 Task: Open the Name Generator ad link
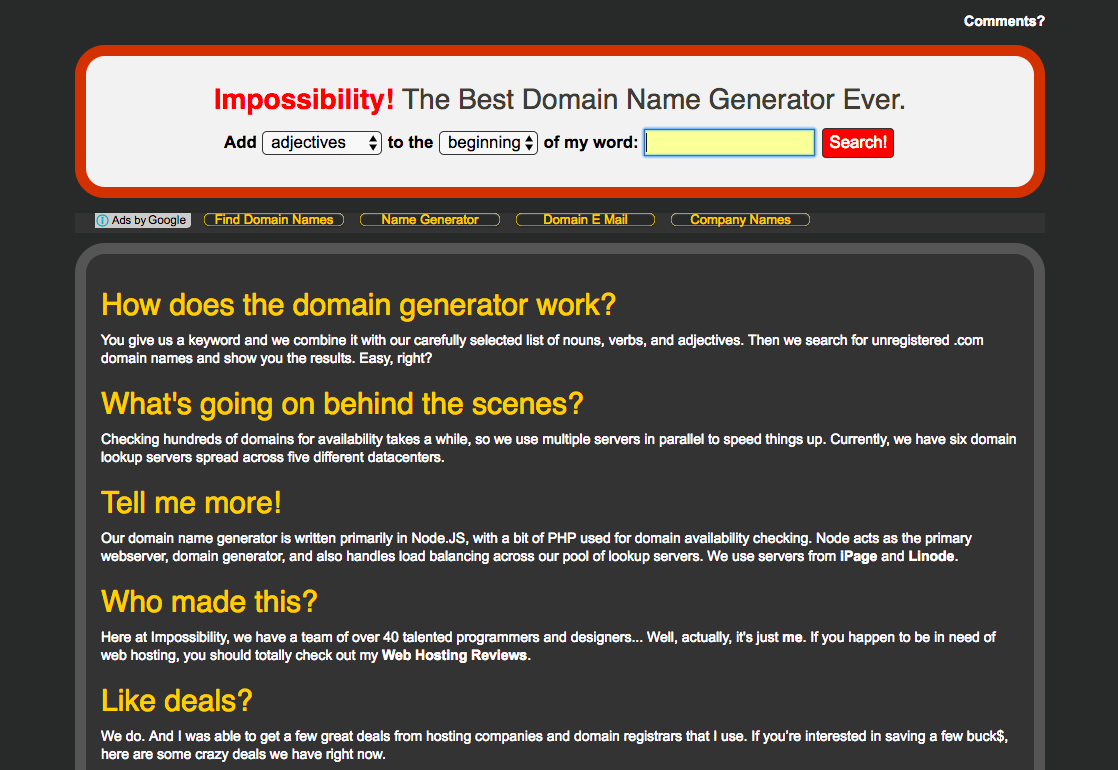pos(430,220)
